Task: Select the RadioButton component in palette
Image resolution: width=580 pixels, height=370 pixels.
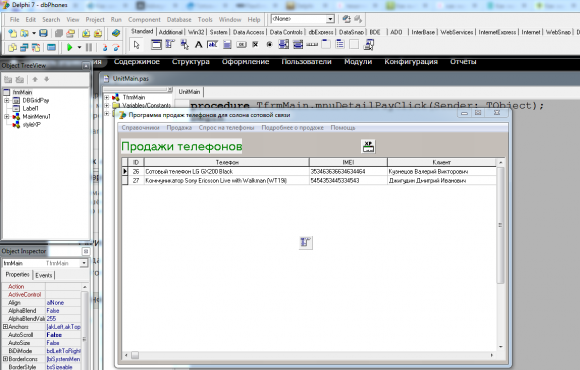Action: (x=269, y=45)
